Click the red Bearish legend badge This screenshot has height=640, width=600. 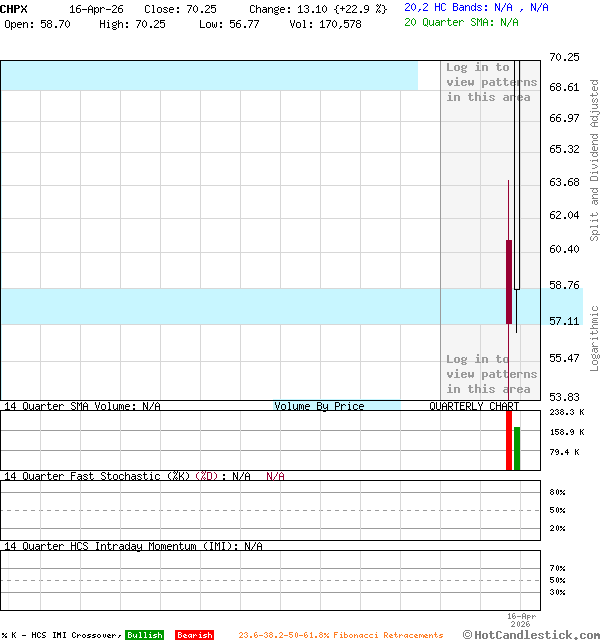click(194, 635)
